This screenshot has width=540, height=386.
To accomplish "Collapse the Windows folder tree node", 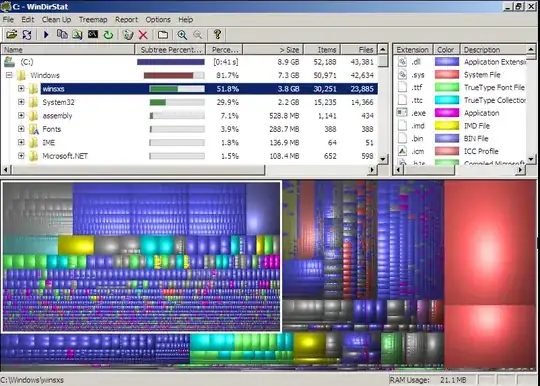I will 9,75.
